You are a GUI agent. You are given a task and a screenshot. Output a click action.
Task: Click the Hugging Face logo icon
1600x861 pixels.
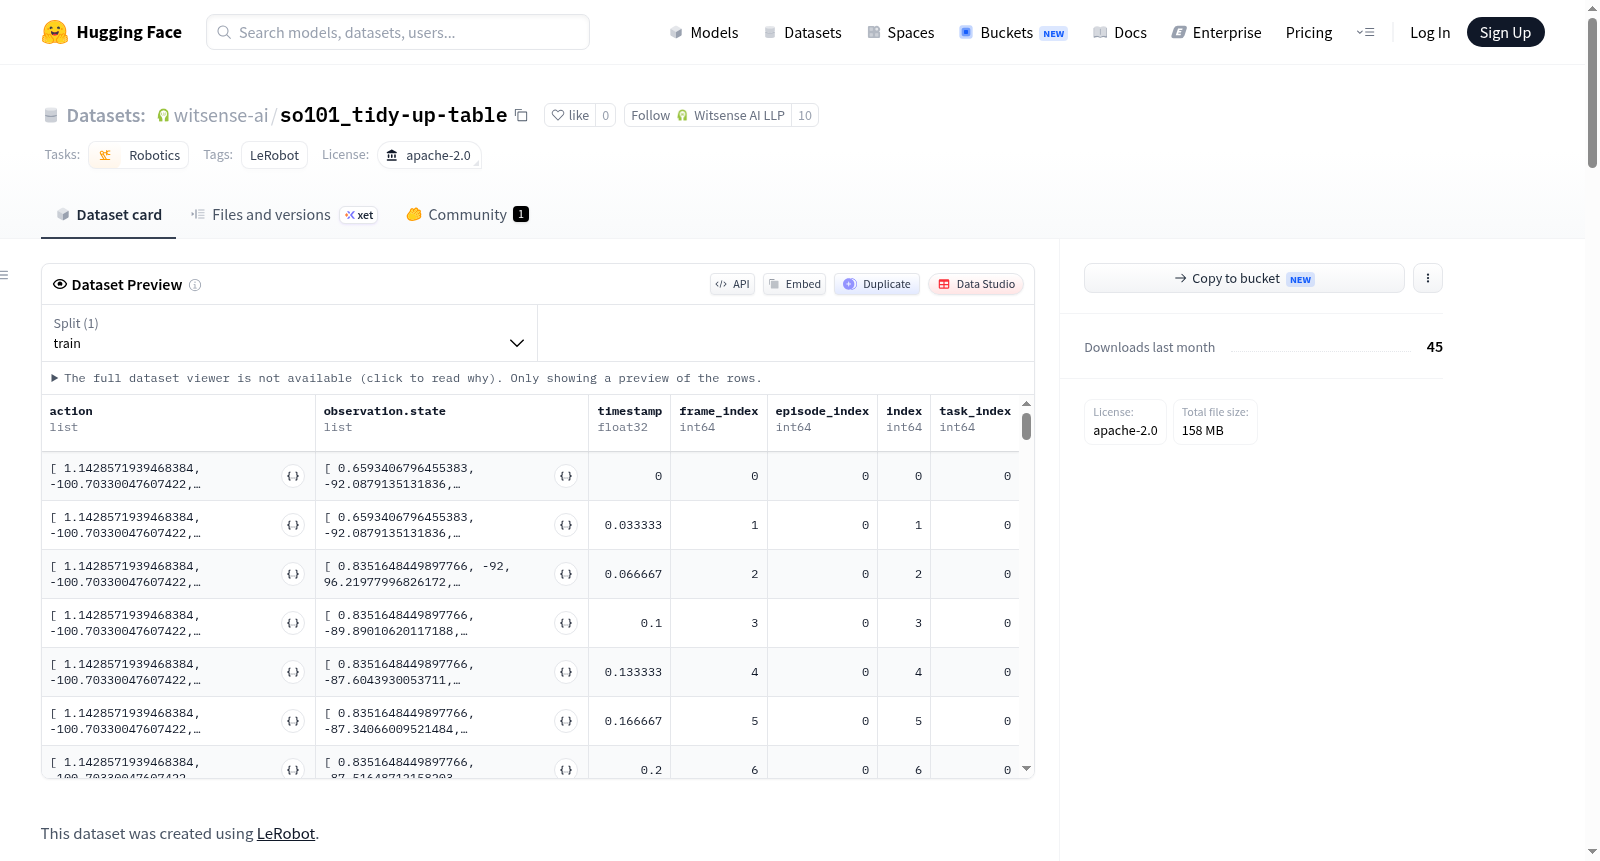click(x=55, y=32)
